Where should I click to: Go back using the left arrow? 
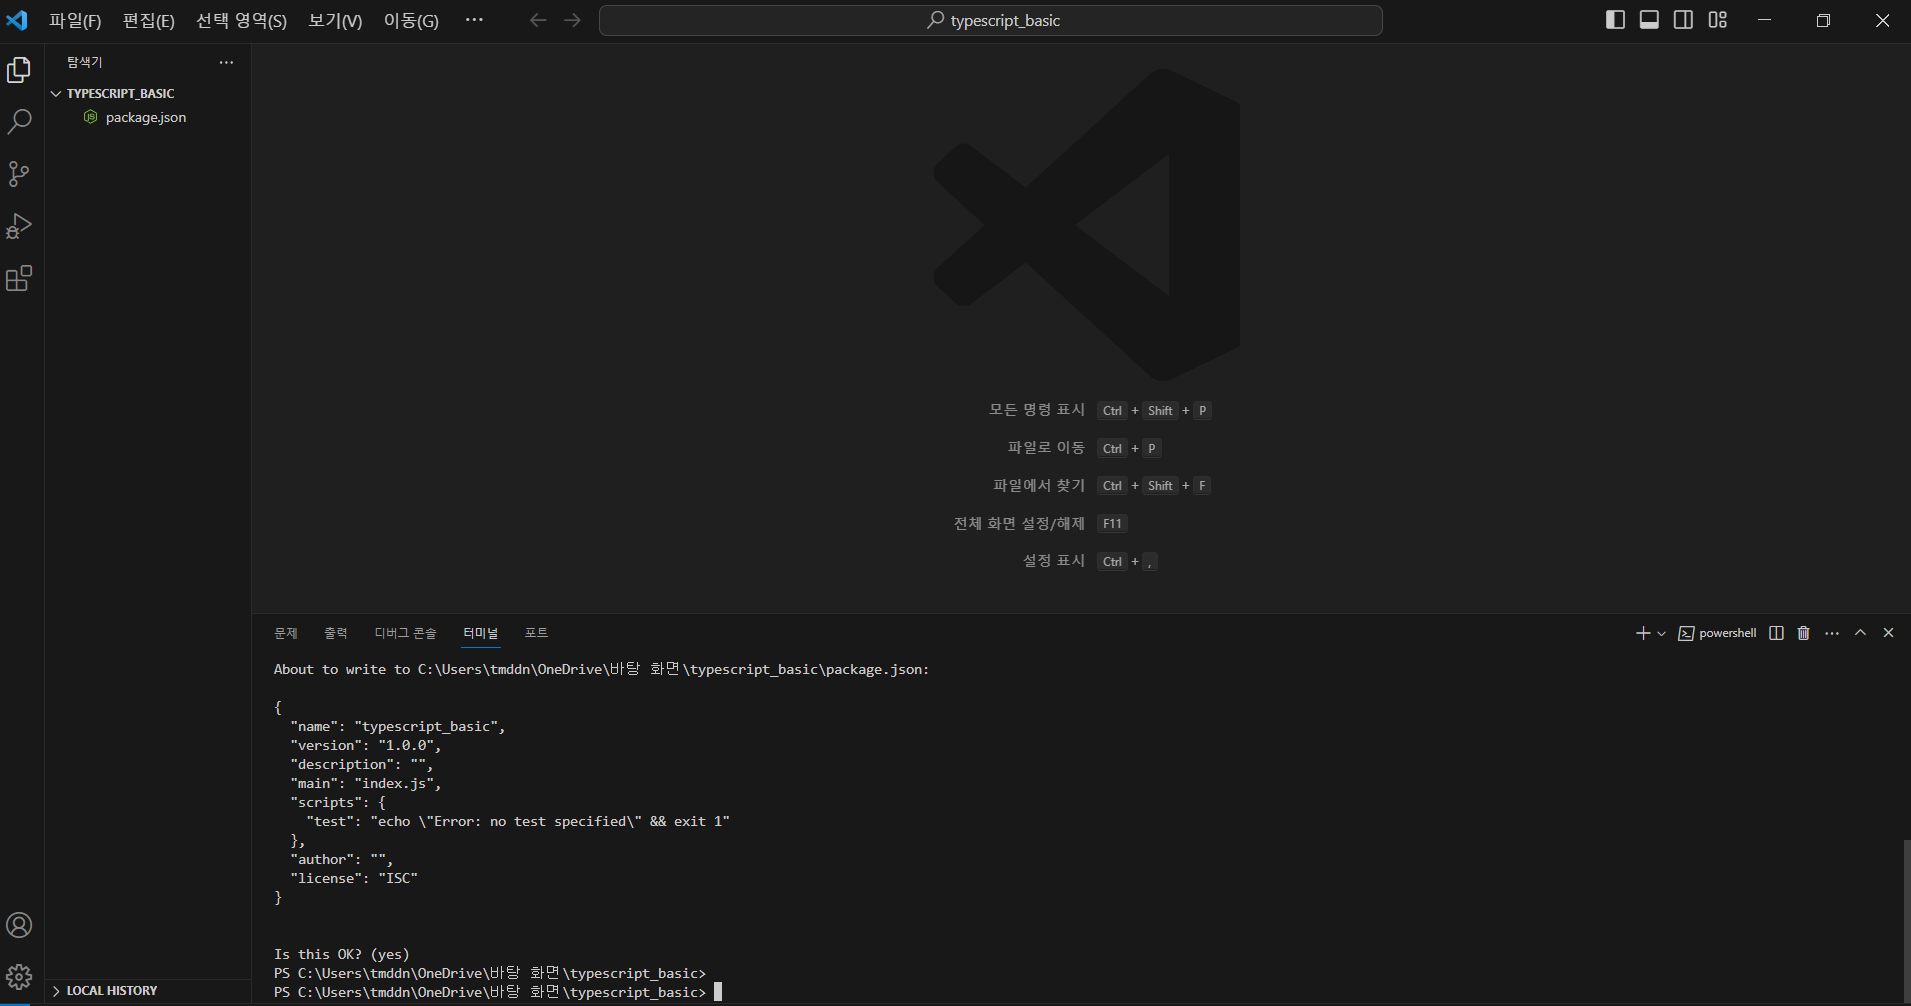pos(538,20)
